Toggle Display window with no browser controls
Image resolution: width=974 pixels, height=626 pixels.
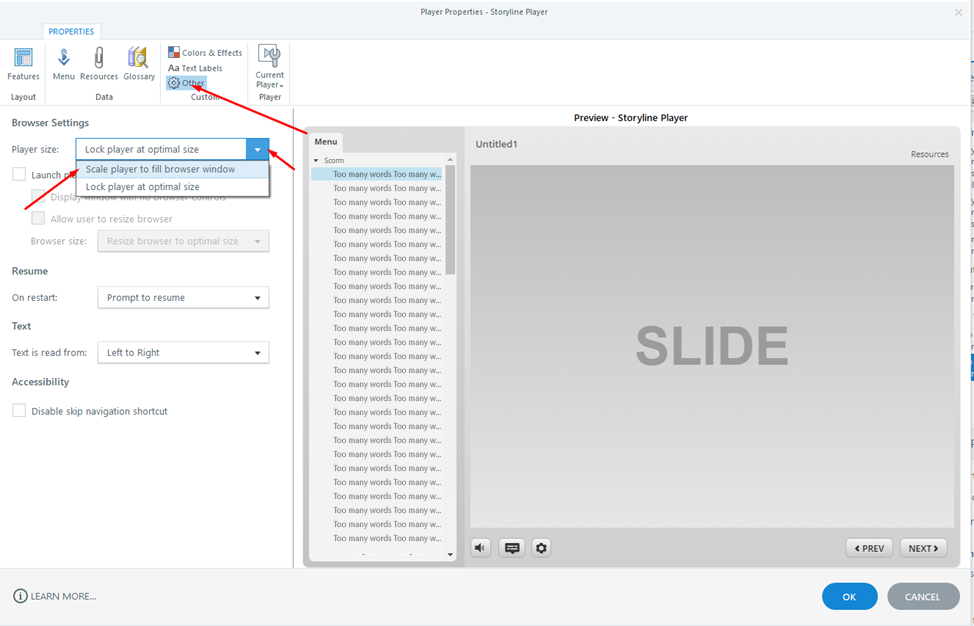[x=39, y=197]
